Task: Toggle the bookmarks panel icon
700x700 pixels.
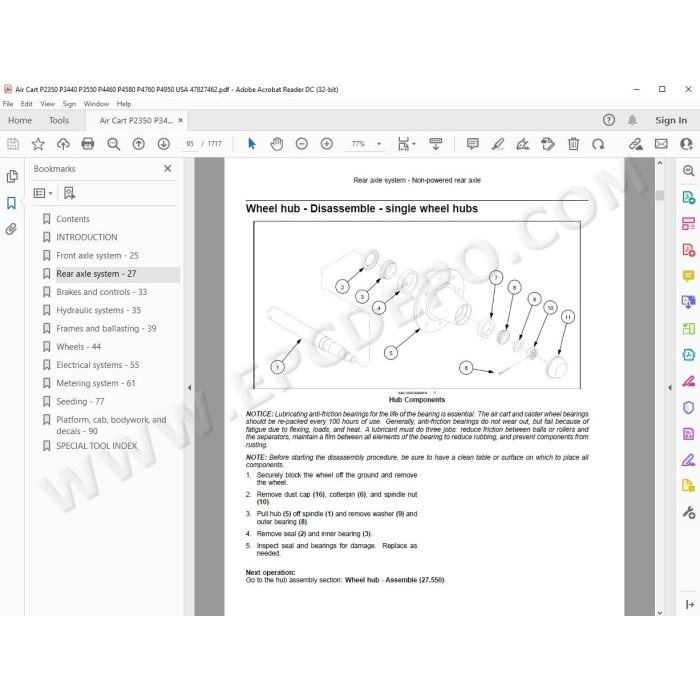Action: (x=12, y=203)
